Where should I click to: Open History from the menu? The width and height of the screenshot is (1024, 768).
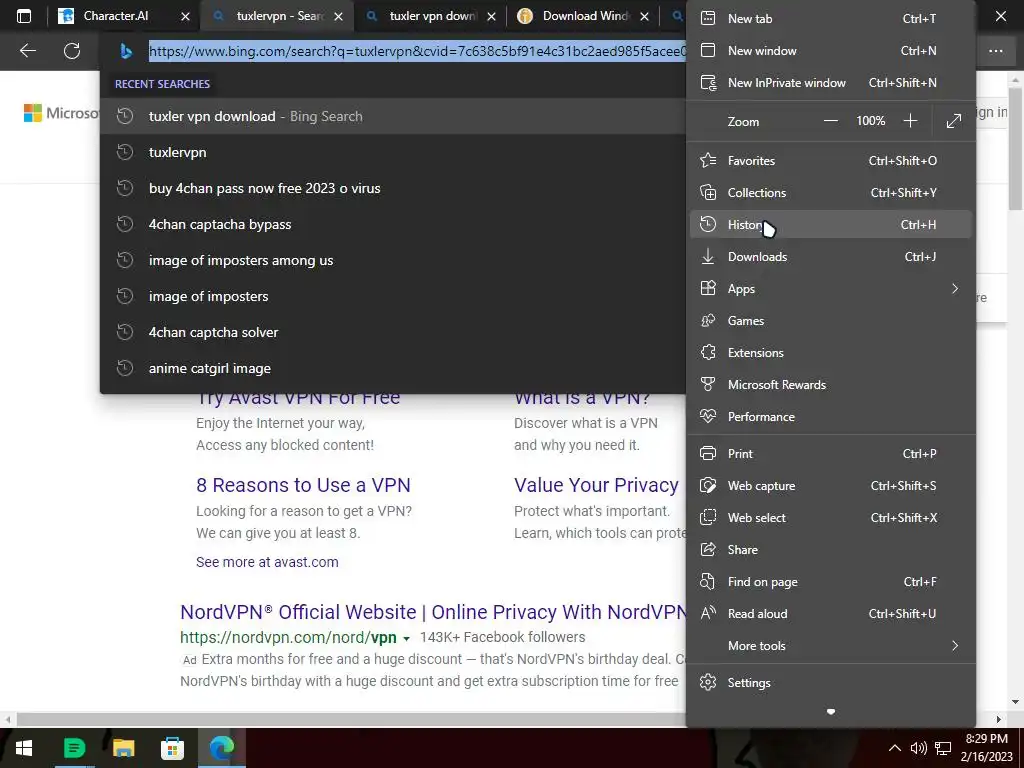pyautogui.click(x=831, y=225)
